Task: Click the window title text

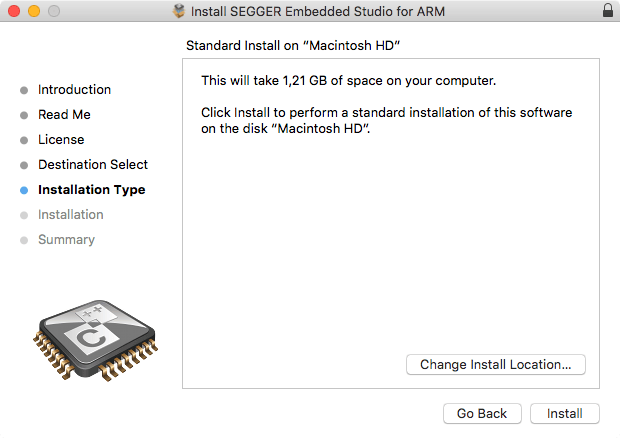Action: [318, 11]
